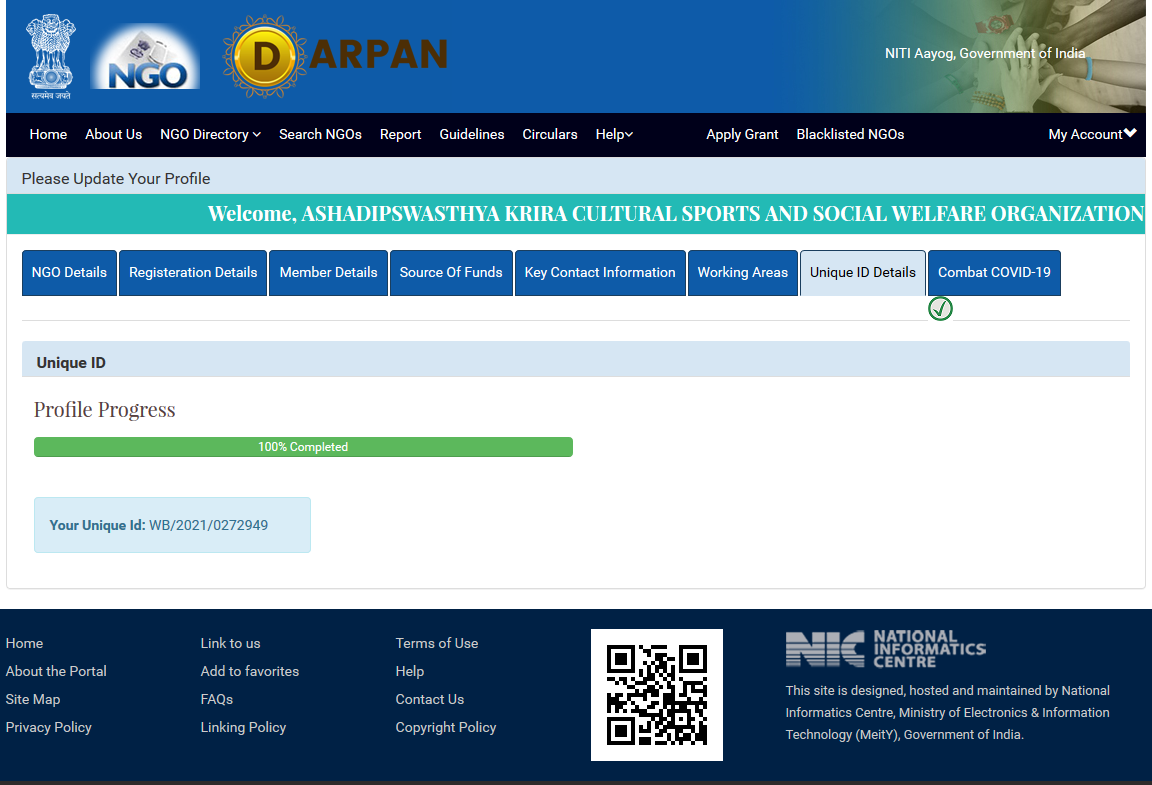Viewport: 1152px width, 785px height.
Task: Open Apply Grant in navigation bar
Action: [x=742, y=134]
